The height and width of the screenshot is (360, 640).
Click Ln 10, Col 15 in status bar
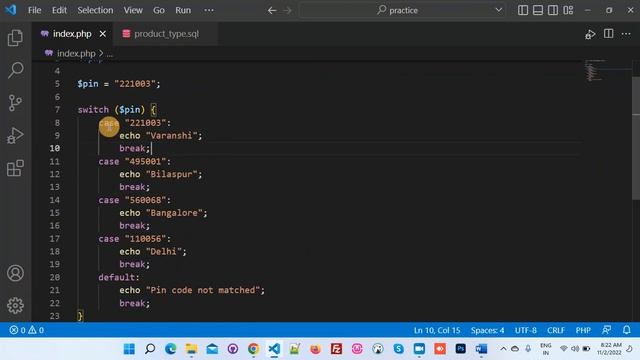point(437,330)
